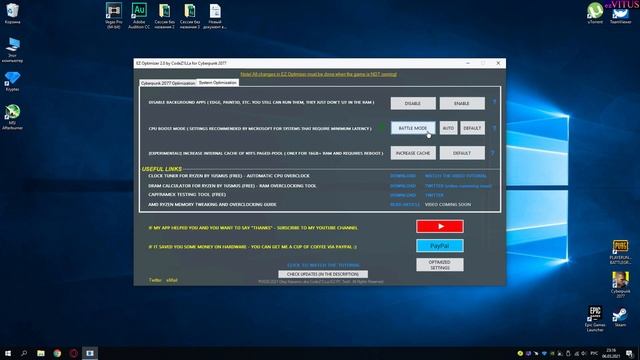Image resolution: width=640 pixels, height=360 pixels.
Task: Open help for background apps option
Action: pos(494,102)
